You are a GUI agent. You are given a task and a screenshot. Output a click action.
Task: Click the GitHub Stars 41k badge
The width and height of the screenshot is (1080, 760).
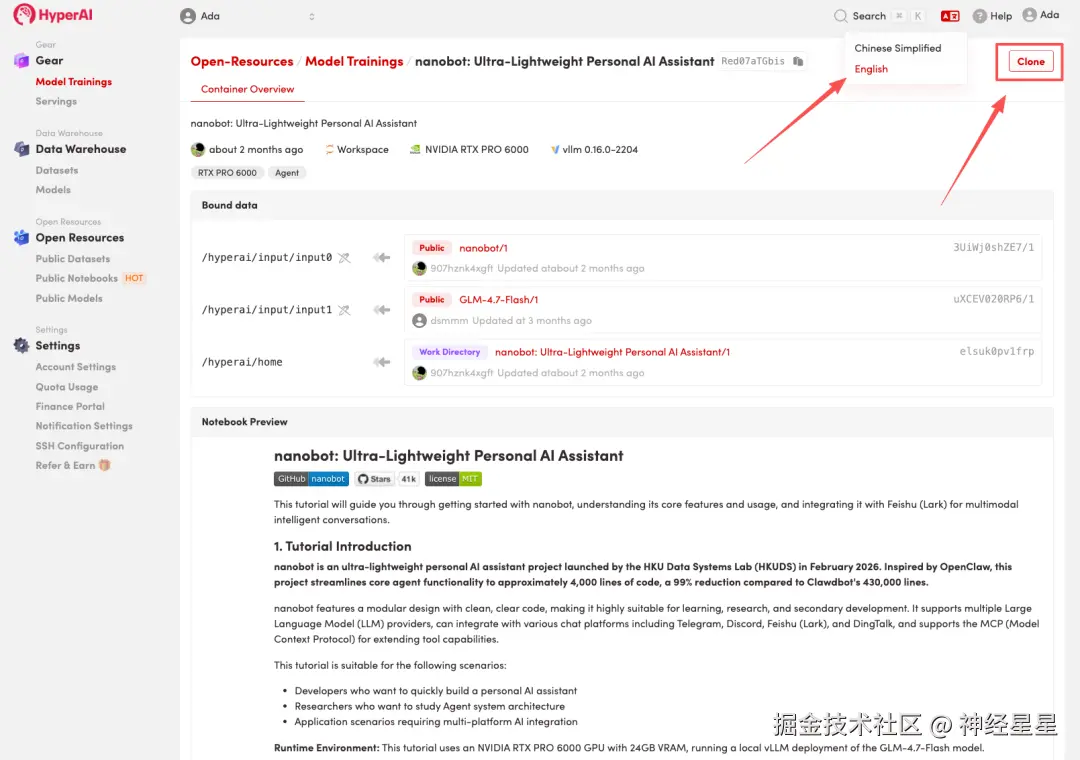tap(387, 479)
